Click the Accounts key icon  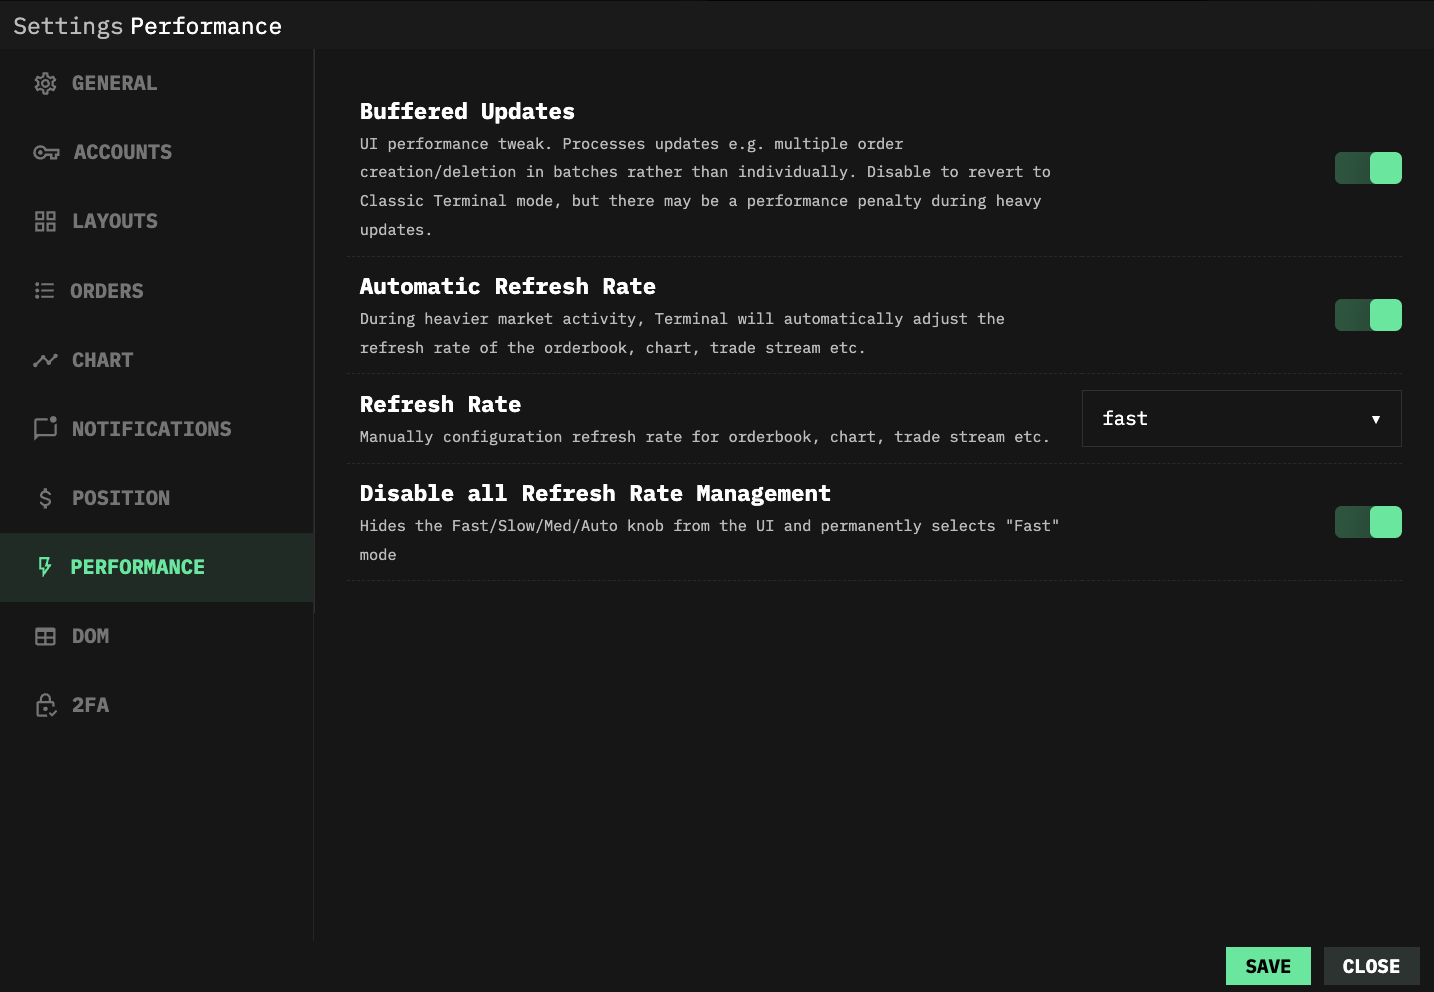click(x=46, y=153)
